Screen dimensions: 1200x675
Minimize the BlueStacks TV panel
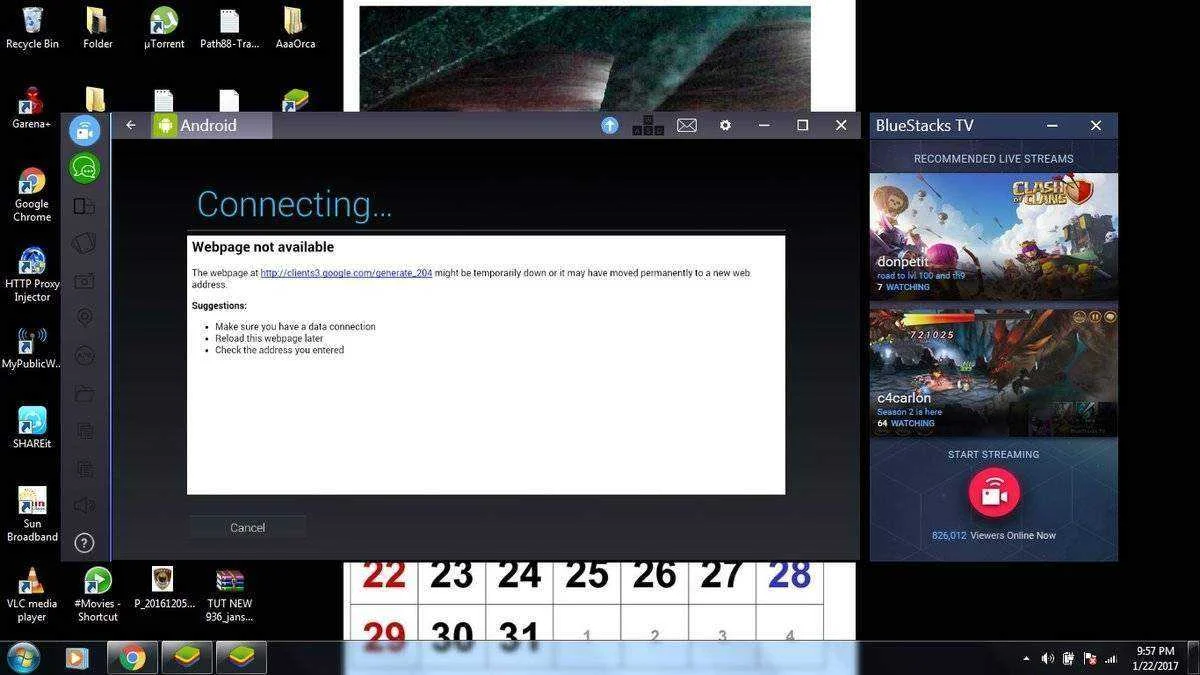pyautogui.click(x=1052, y=125)
